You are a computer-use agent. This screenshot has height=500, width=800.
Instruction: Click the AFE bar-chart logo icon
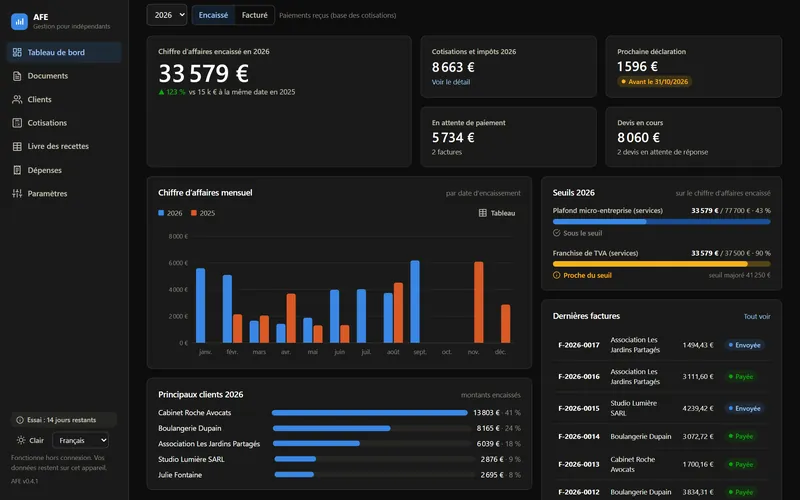pos(19,21)
